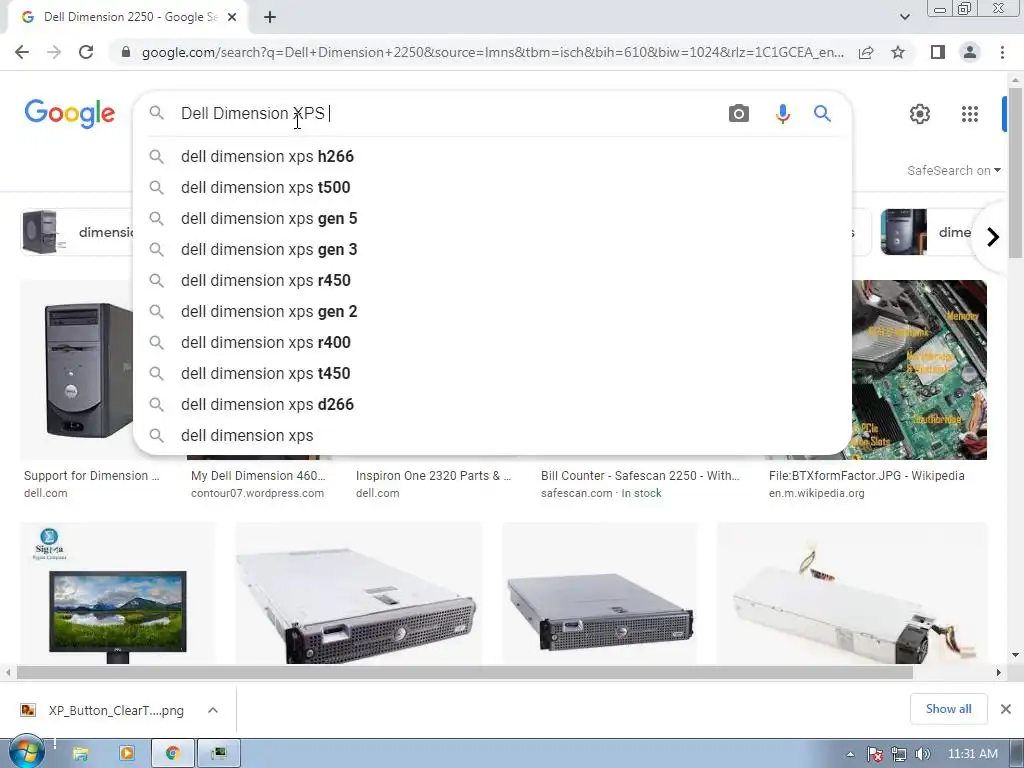Open dell.com Dimension tower image result
Viewport: 1024px width, 768px height.
coord(77,370)
